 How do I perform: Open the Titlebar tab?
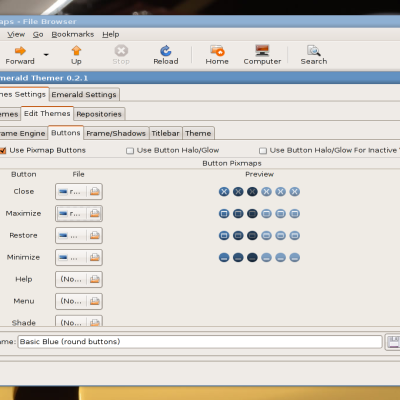166,133
